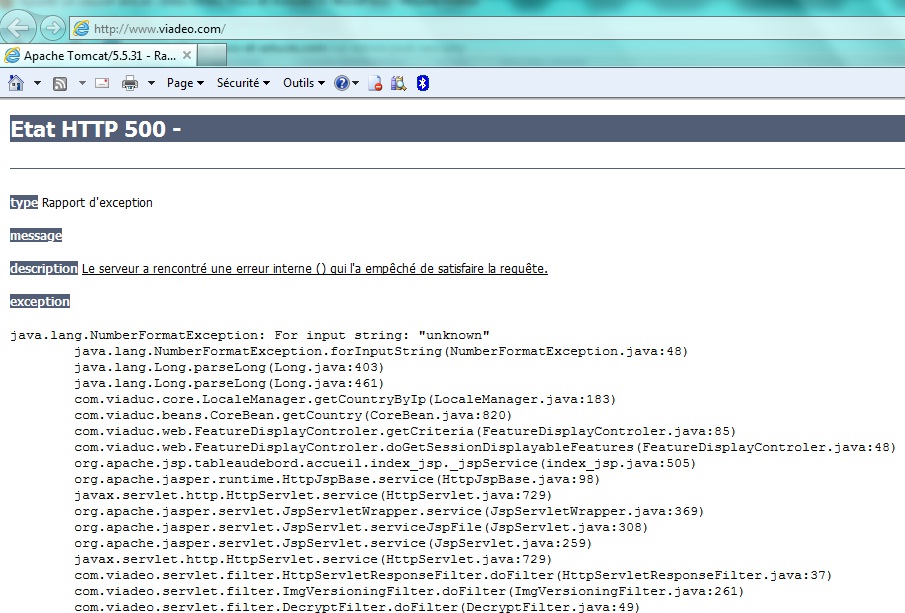Screen dimensions: 905x613
Task: Click the 'message' label
Action: click(x=36, y=236)
